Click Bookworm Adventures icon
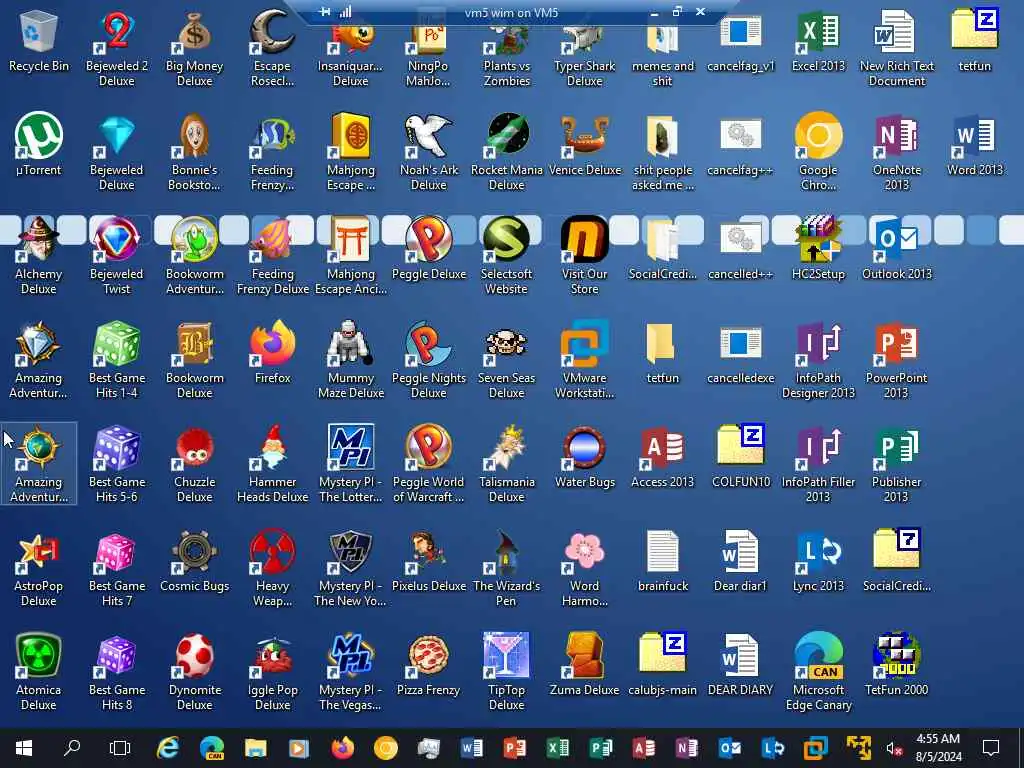The image size is (1024, 768). click(x=195, y=256)
